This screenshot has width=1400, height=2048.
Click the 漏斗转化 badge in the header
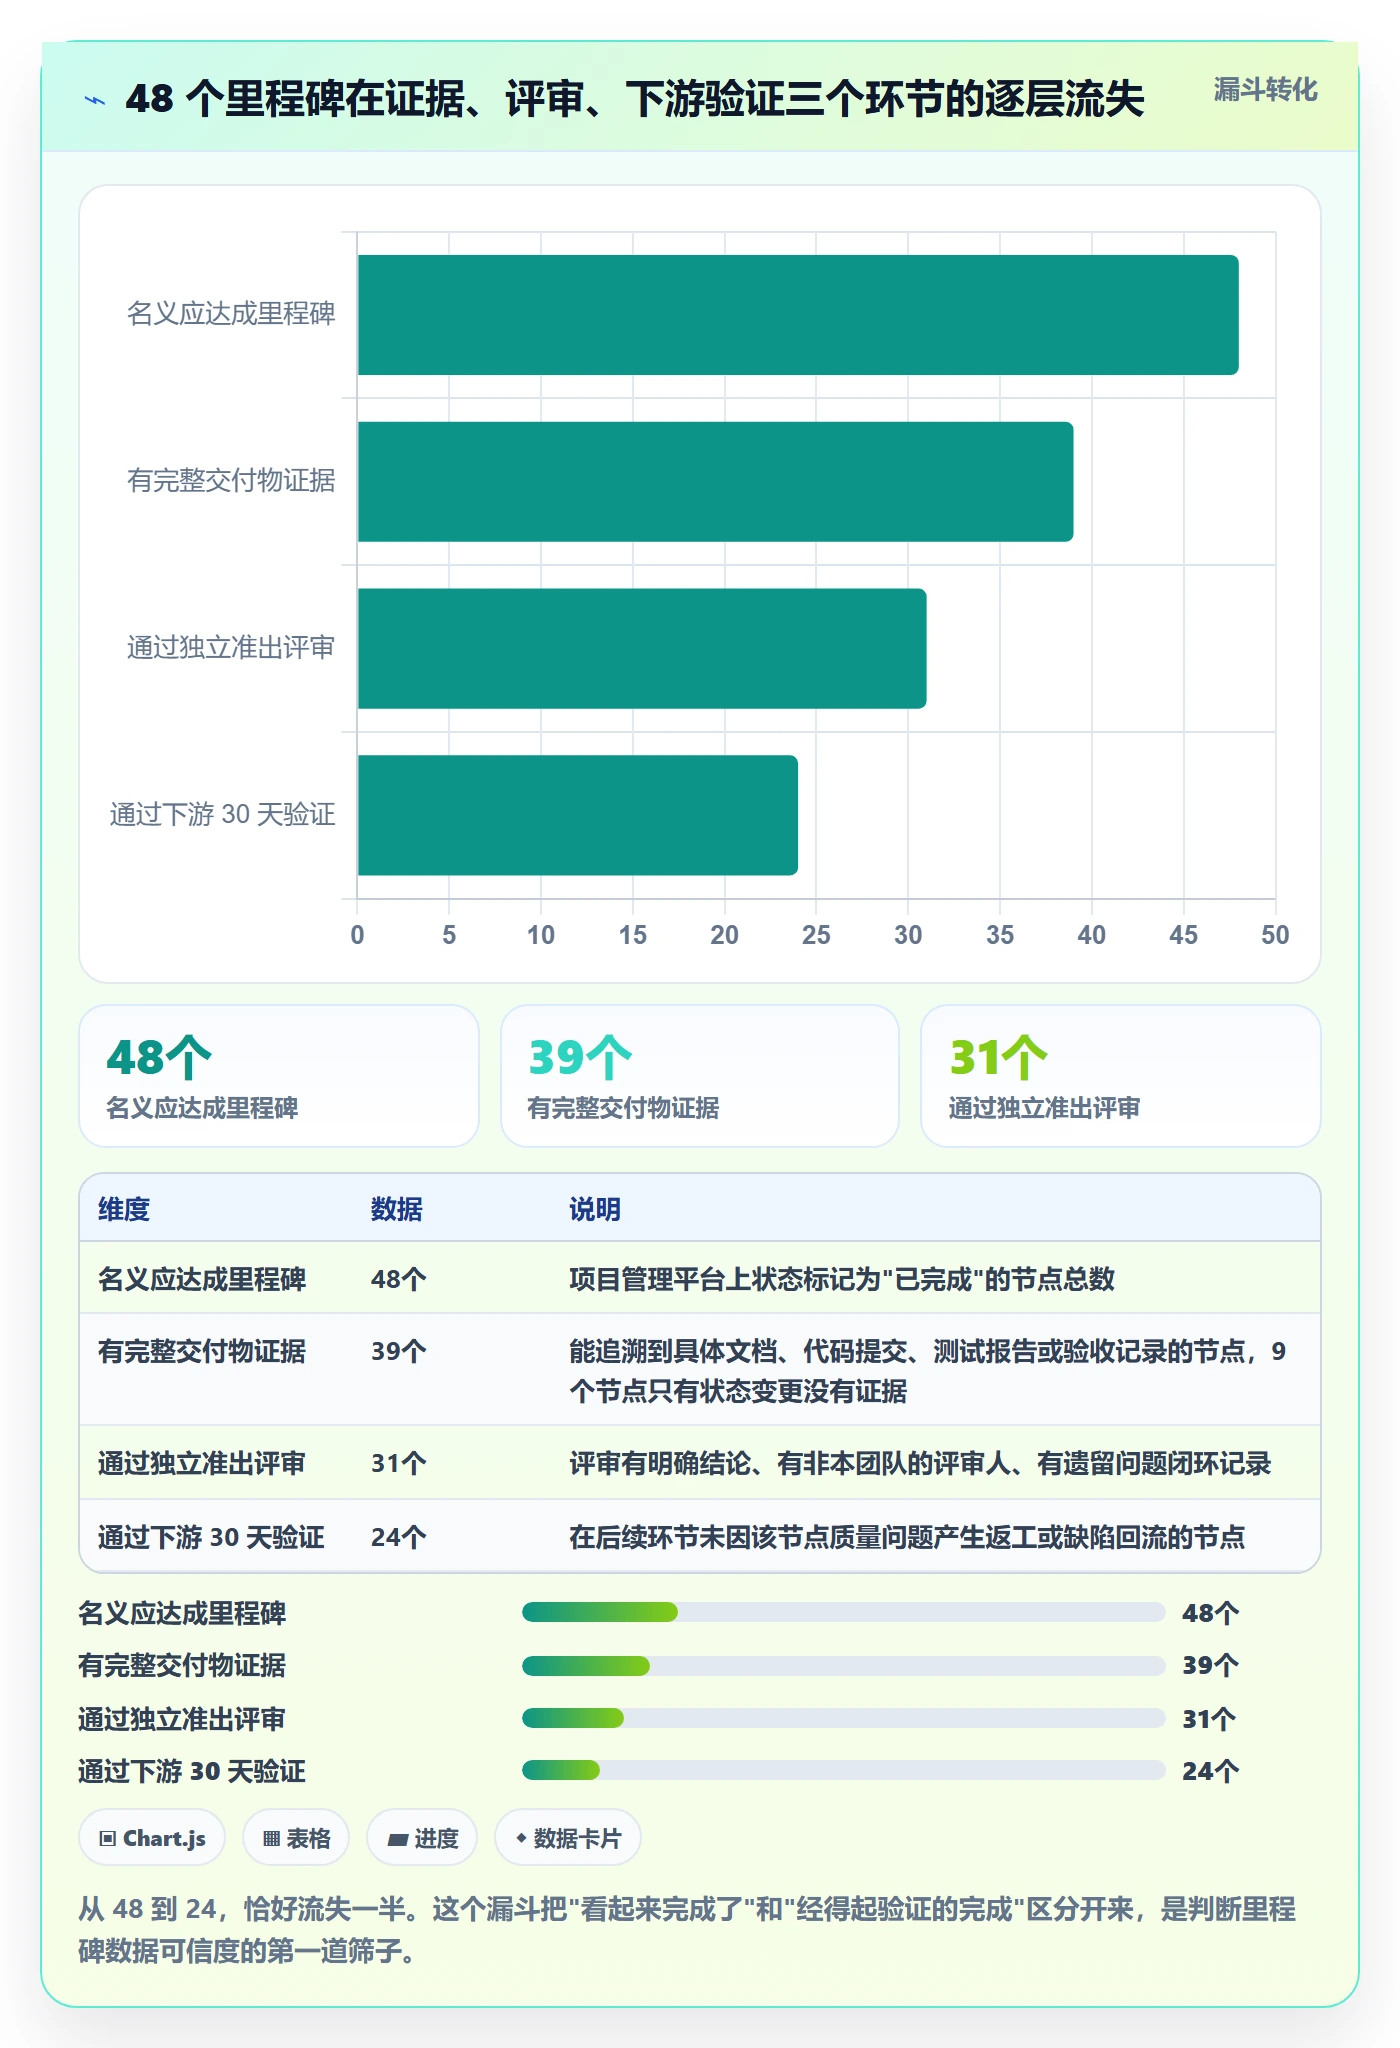1265,90
